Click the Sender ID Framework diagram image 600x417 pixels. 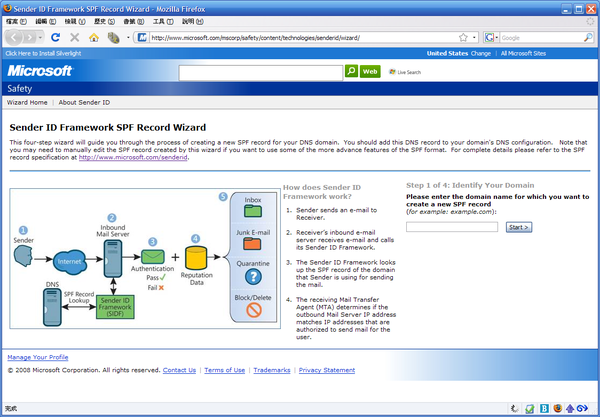coord(145,258)
